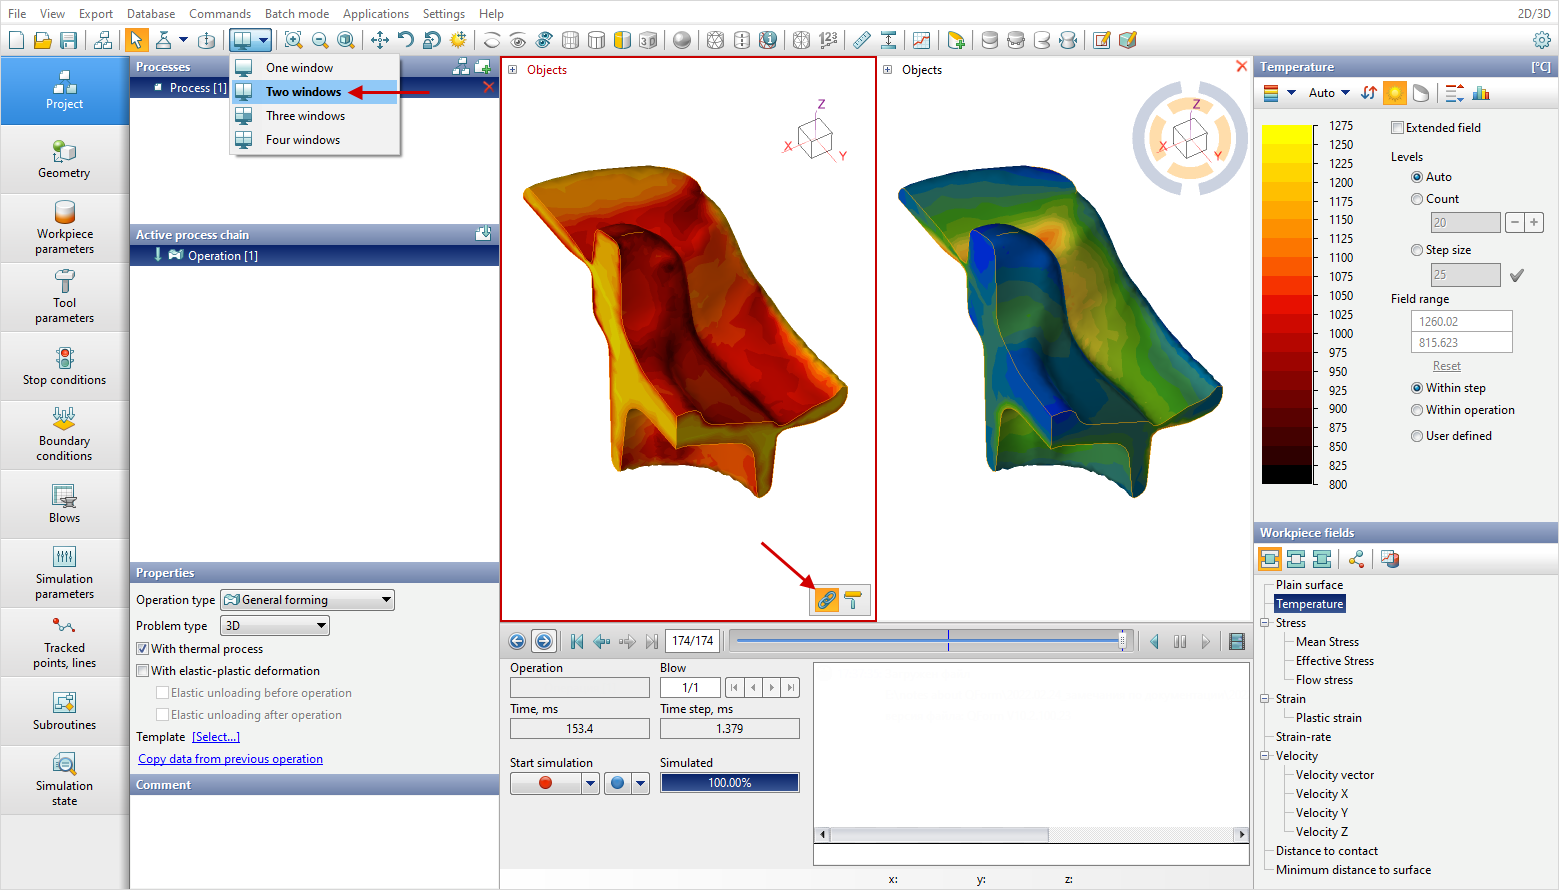Screen dimensions: 1559x890
Task: Open the Problem type 3D dropdown
Action: pyautogui.click(x=275, y=626)
